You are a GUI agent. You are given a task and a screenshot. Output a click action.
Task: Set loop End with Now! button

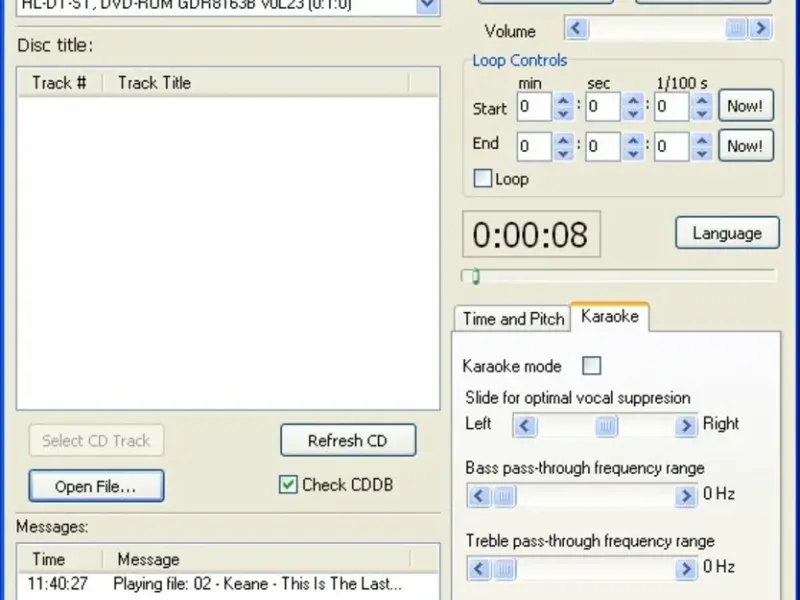(x=745, y=145)
